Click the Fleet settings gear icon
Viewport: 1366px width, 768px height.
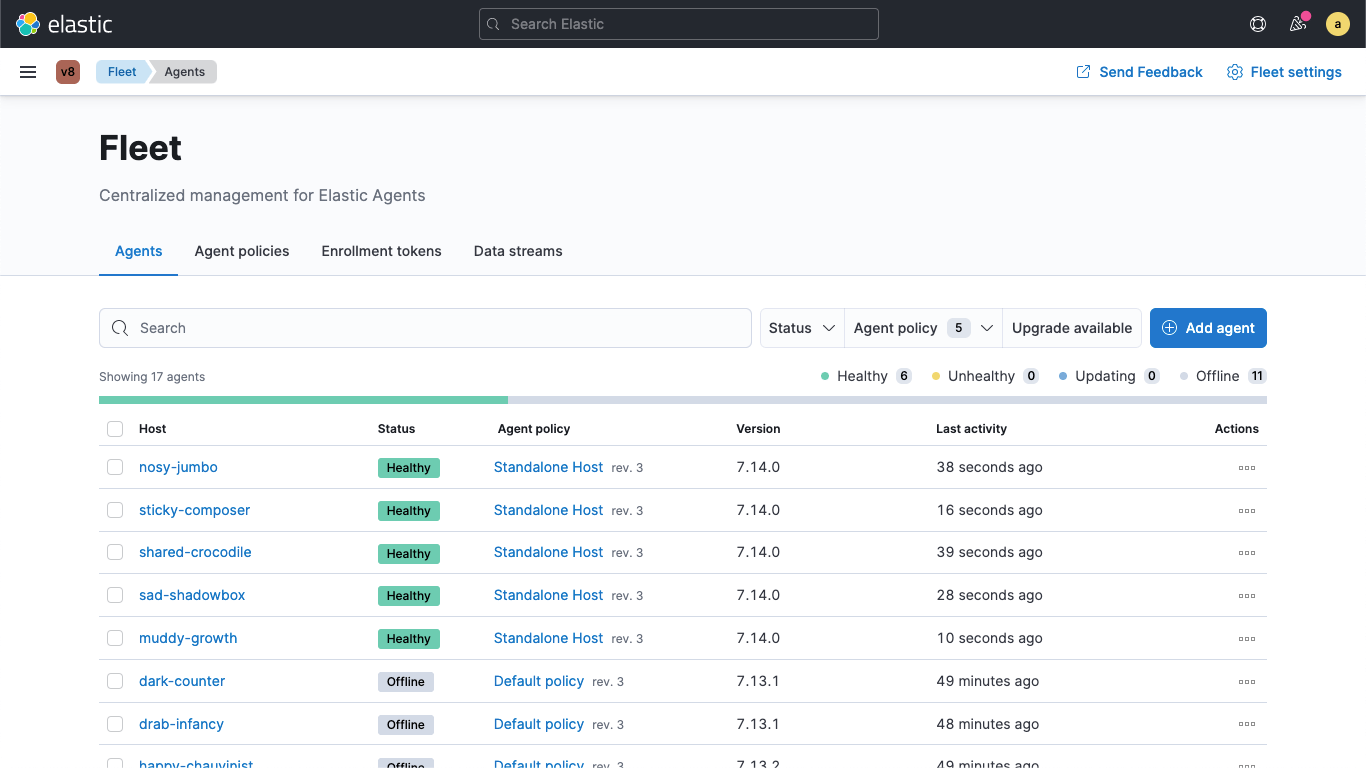(x=1235, y=72)
